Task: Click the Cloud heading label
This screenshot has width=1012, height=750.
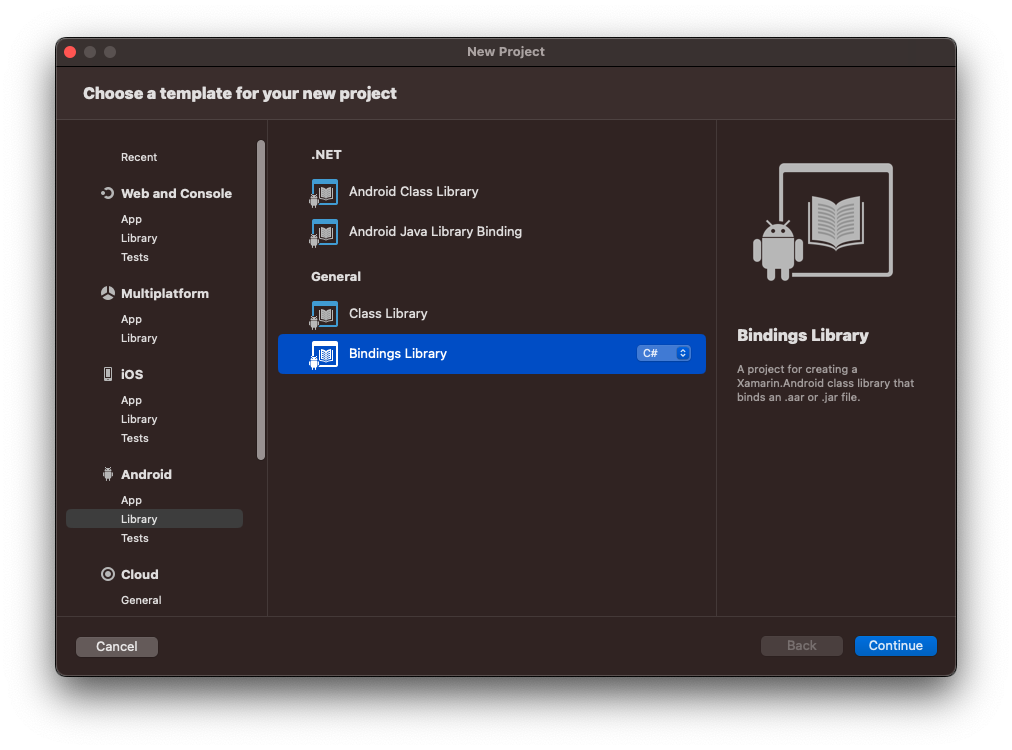Action: (x=139, y=574)
